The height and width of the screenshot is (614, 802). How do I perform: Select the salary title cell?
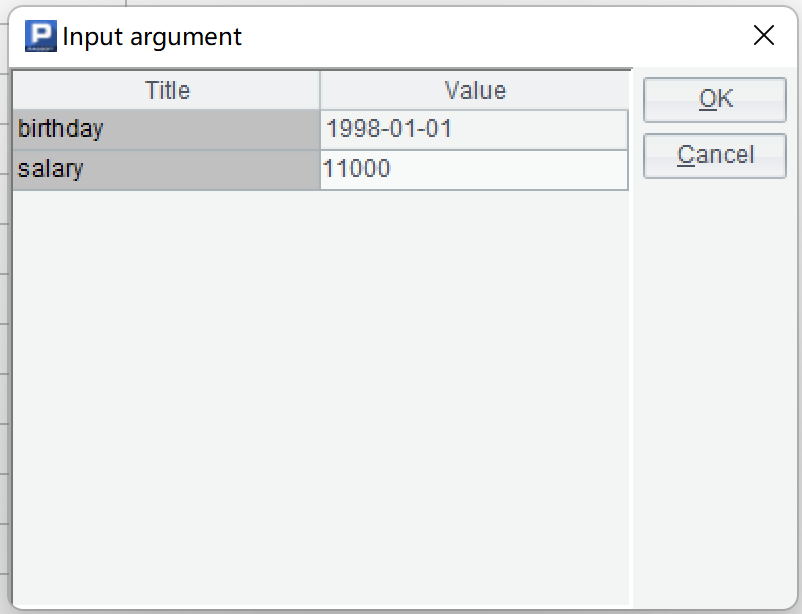[x=166, y=169]
